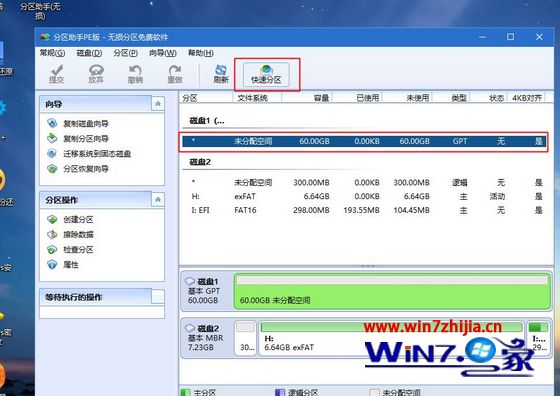Choose 创建分区 operation
The image size is (560, 396).
click(x=78, y=219)
